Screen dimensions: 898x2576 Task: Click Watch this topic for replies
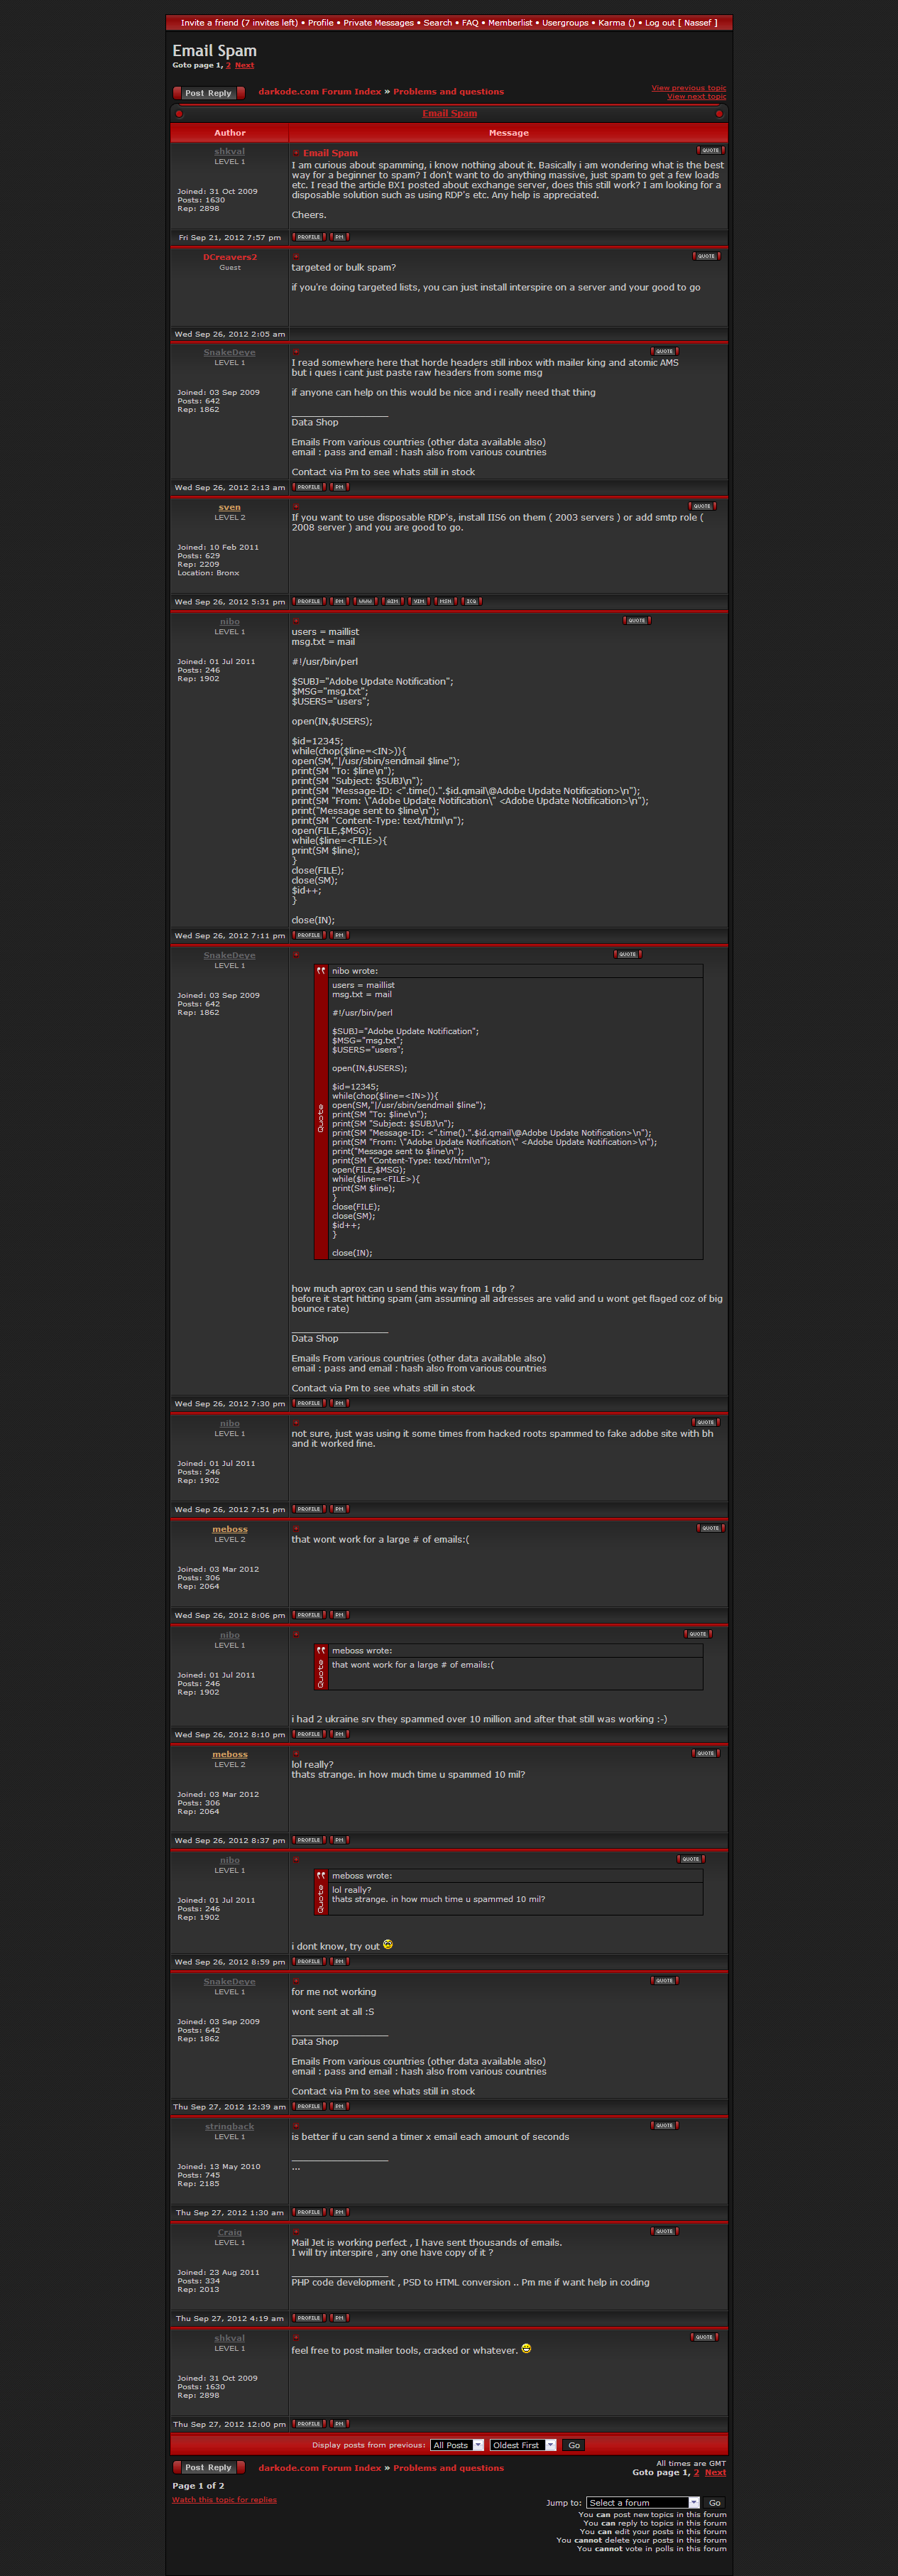click(x=224, y=2500)
